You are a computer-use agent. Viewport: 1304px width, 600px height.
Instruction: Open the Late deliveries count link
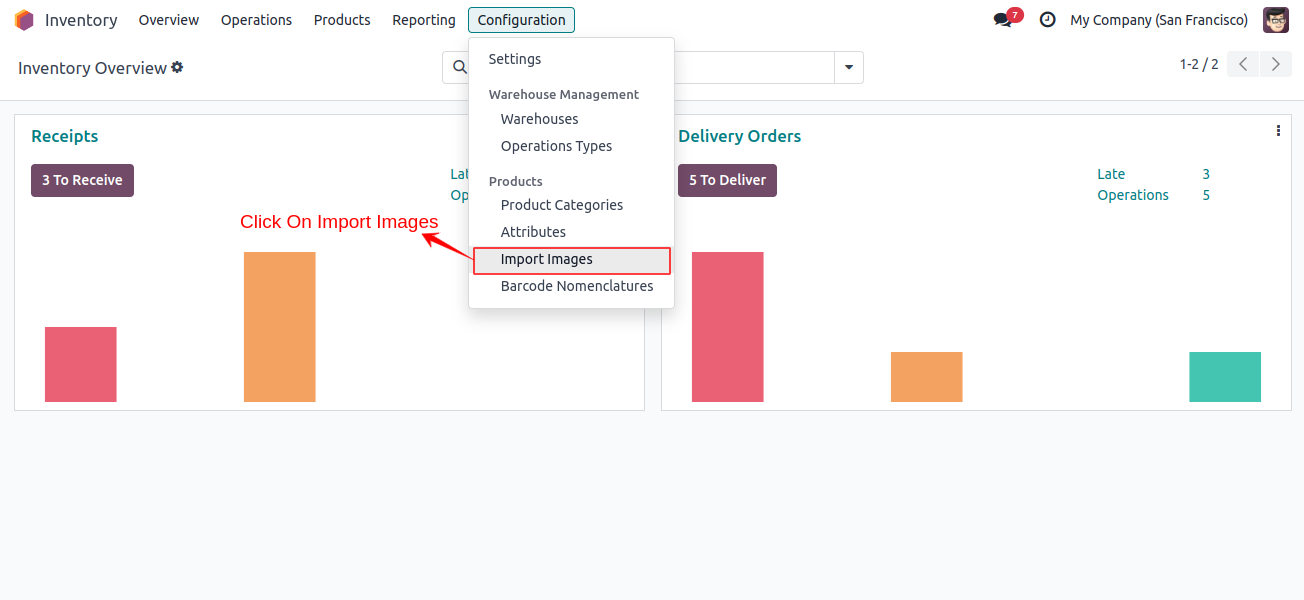pos(1110,174)
